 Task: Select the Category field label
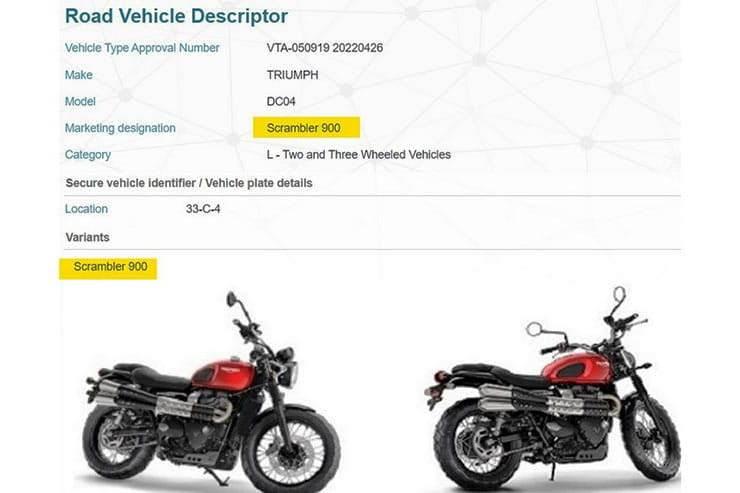click(88, 155)
